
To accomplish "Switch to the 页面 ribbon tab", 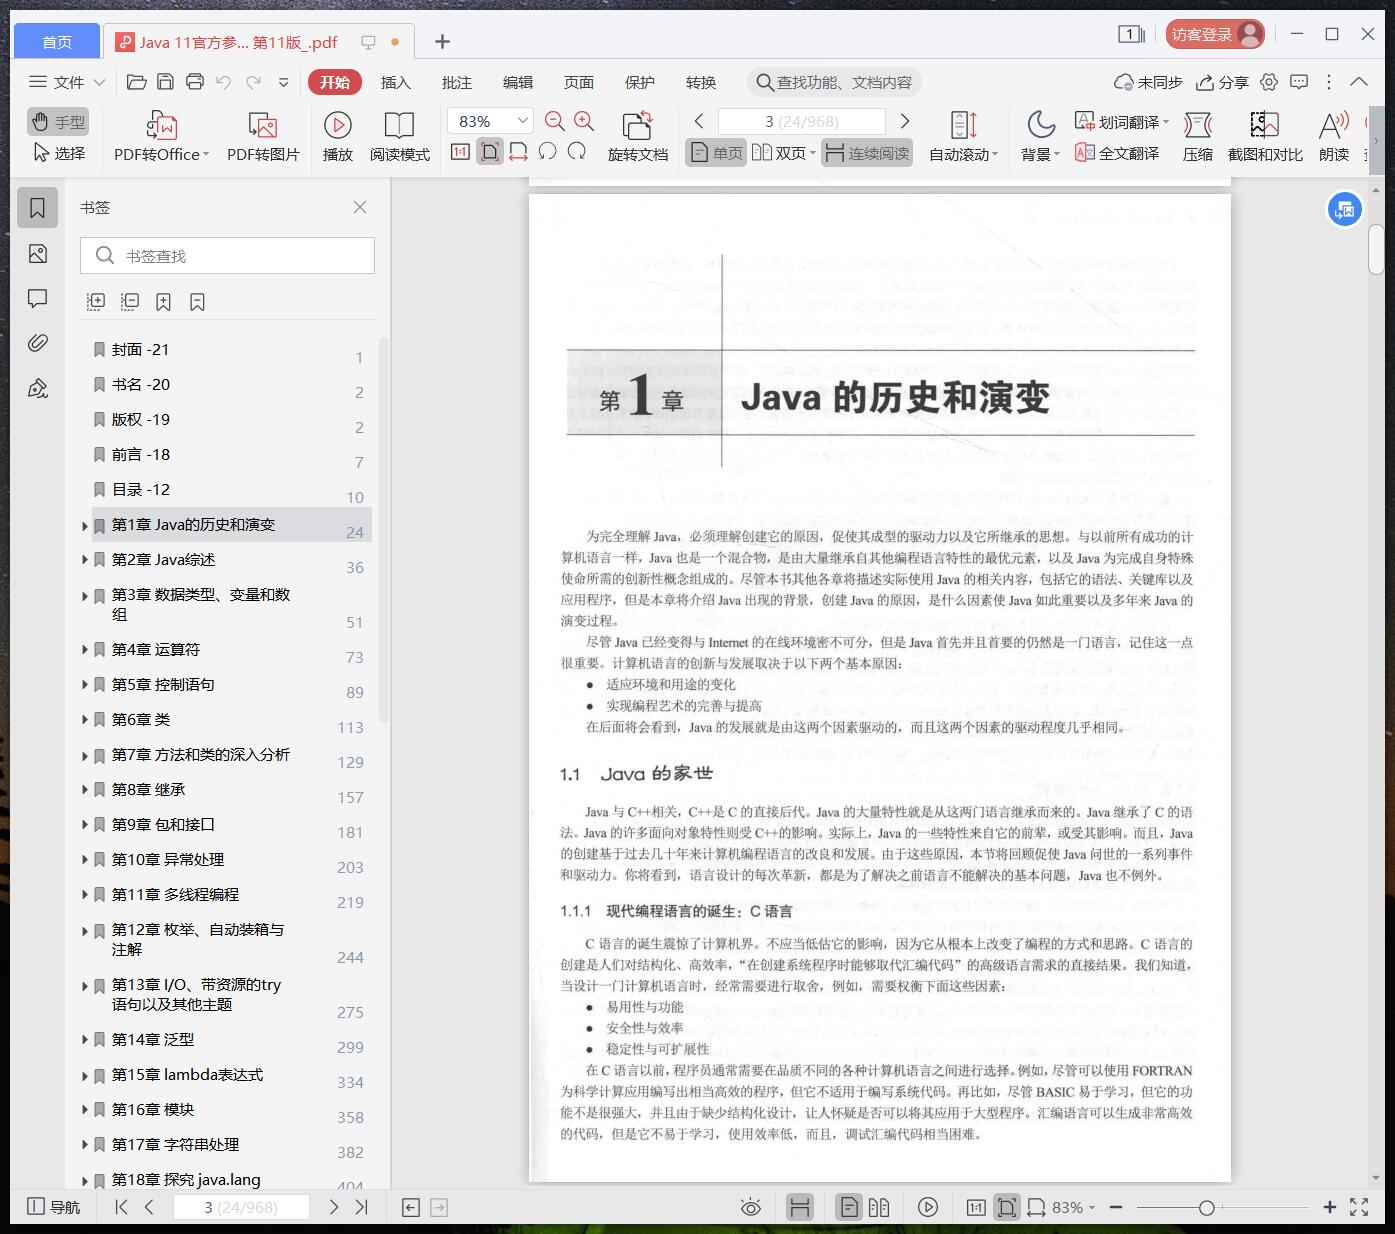I will click(x=579, y=82).
